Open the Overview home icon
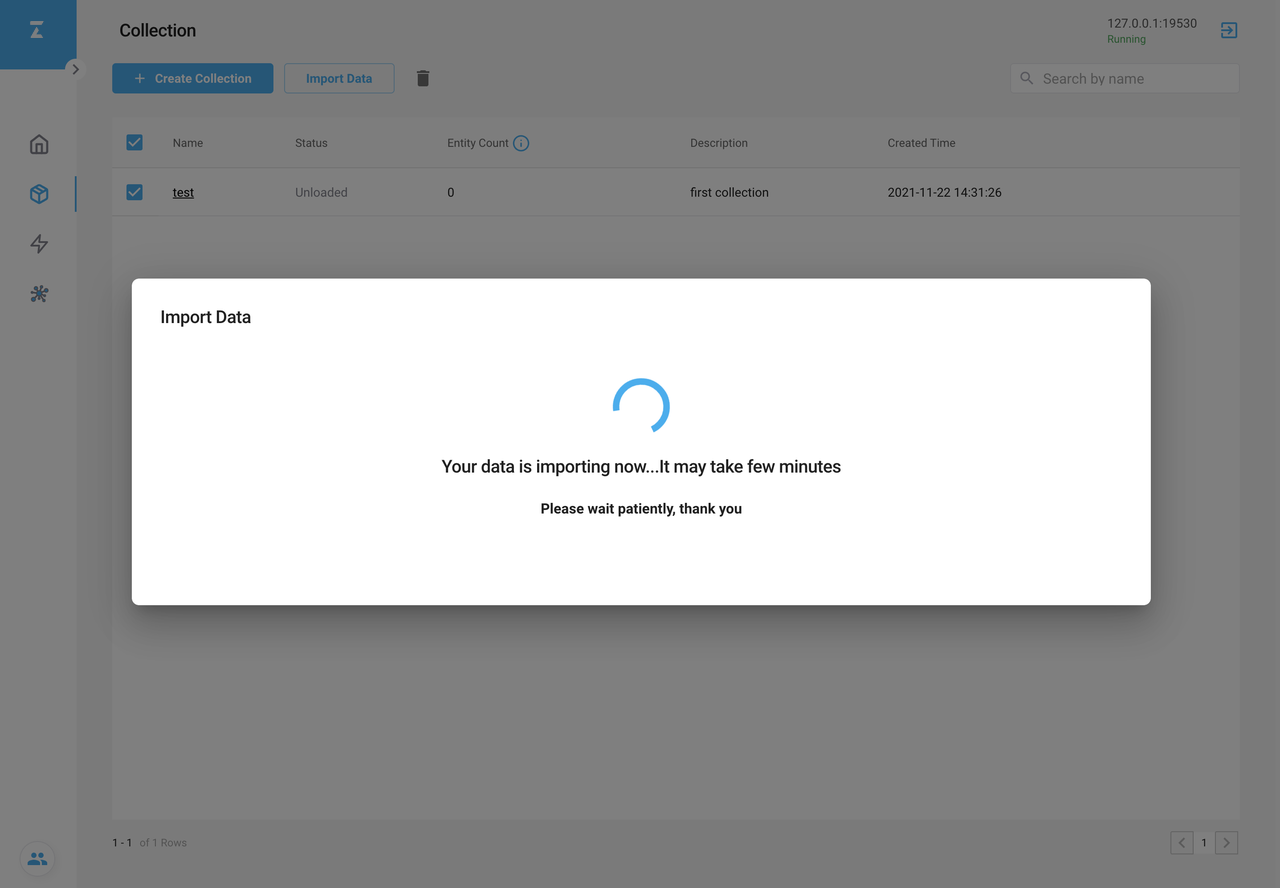Screen dimensions: 1280x888 (x=39, y=145)
